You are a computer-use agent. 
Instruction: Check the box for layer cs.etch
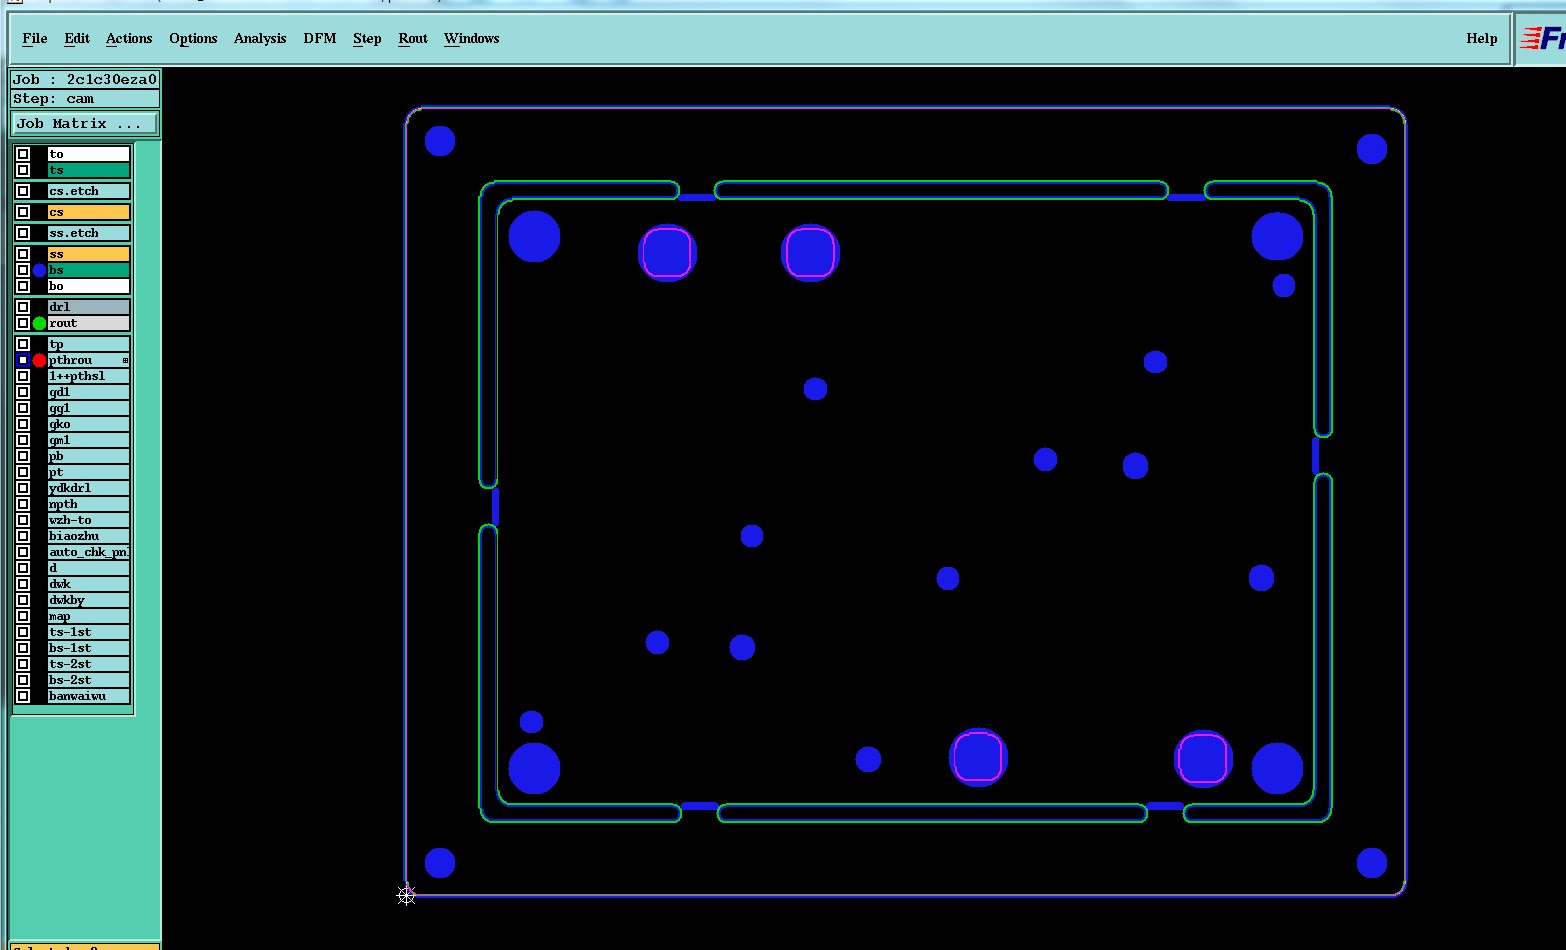click(x=23, y=191)
